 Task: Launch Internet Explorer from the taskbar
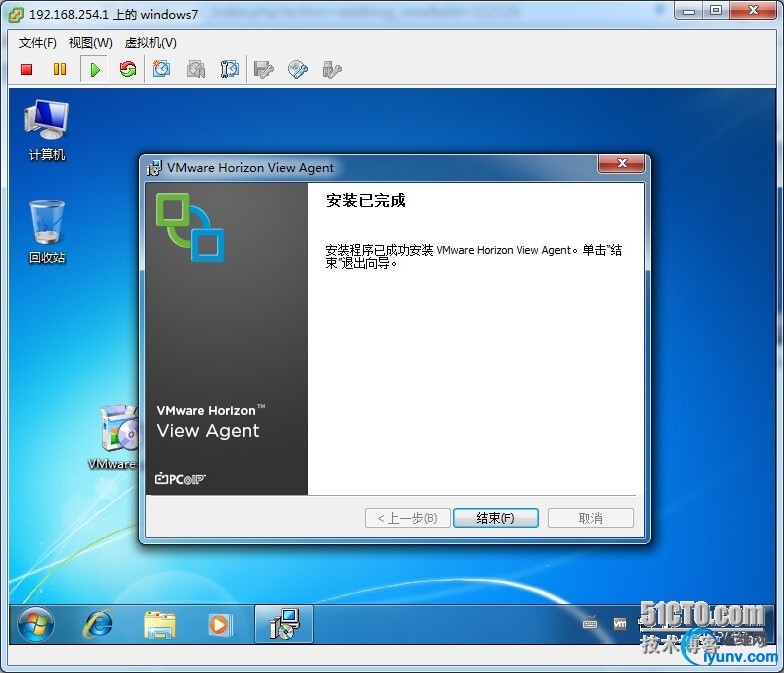98,624
